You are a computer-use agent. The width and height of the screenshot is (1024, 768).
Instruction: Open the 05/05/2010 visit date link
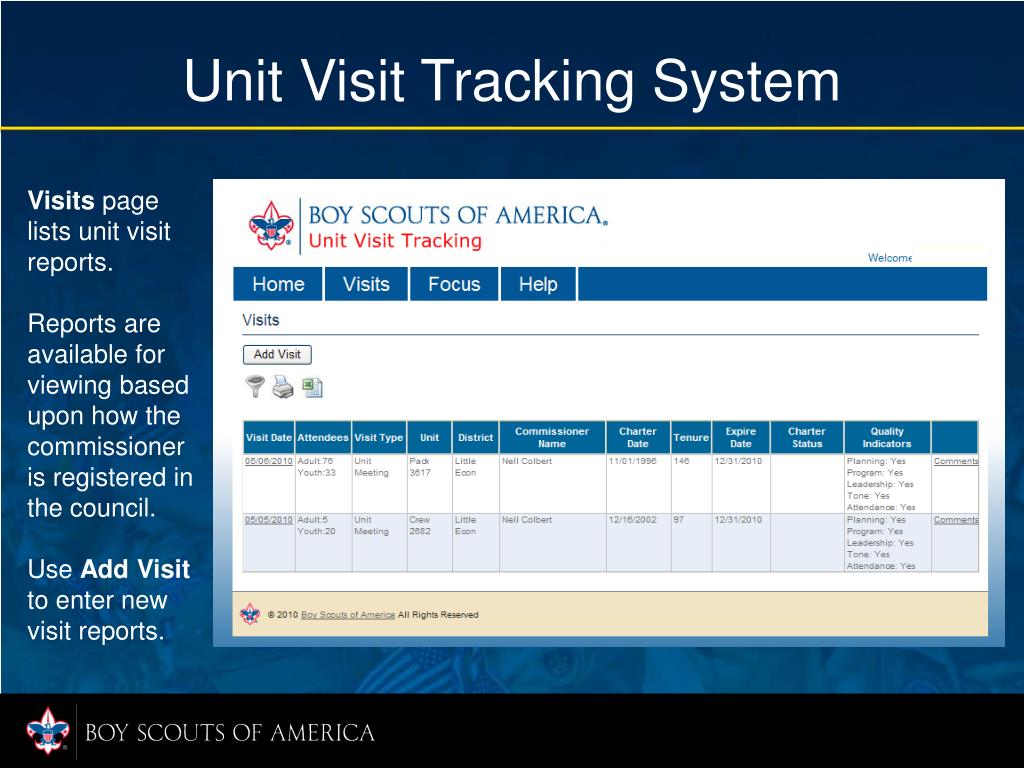[268, 520]
